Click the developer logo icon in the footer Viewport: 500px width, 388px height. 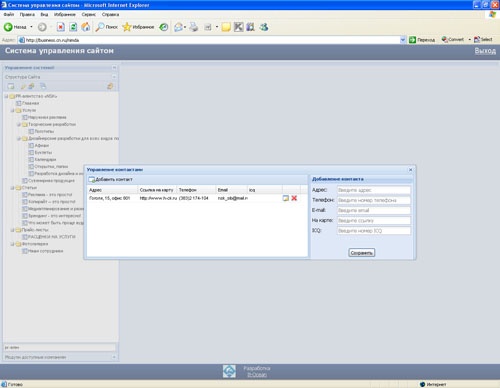pyautogui.click(x=229, y=371)
